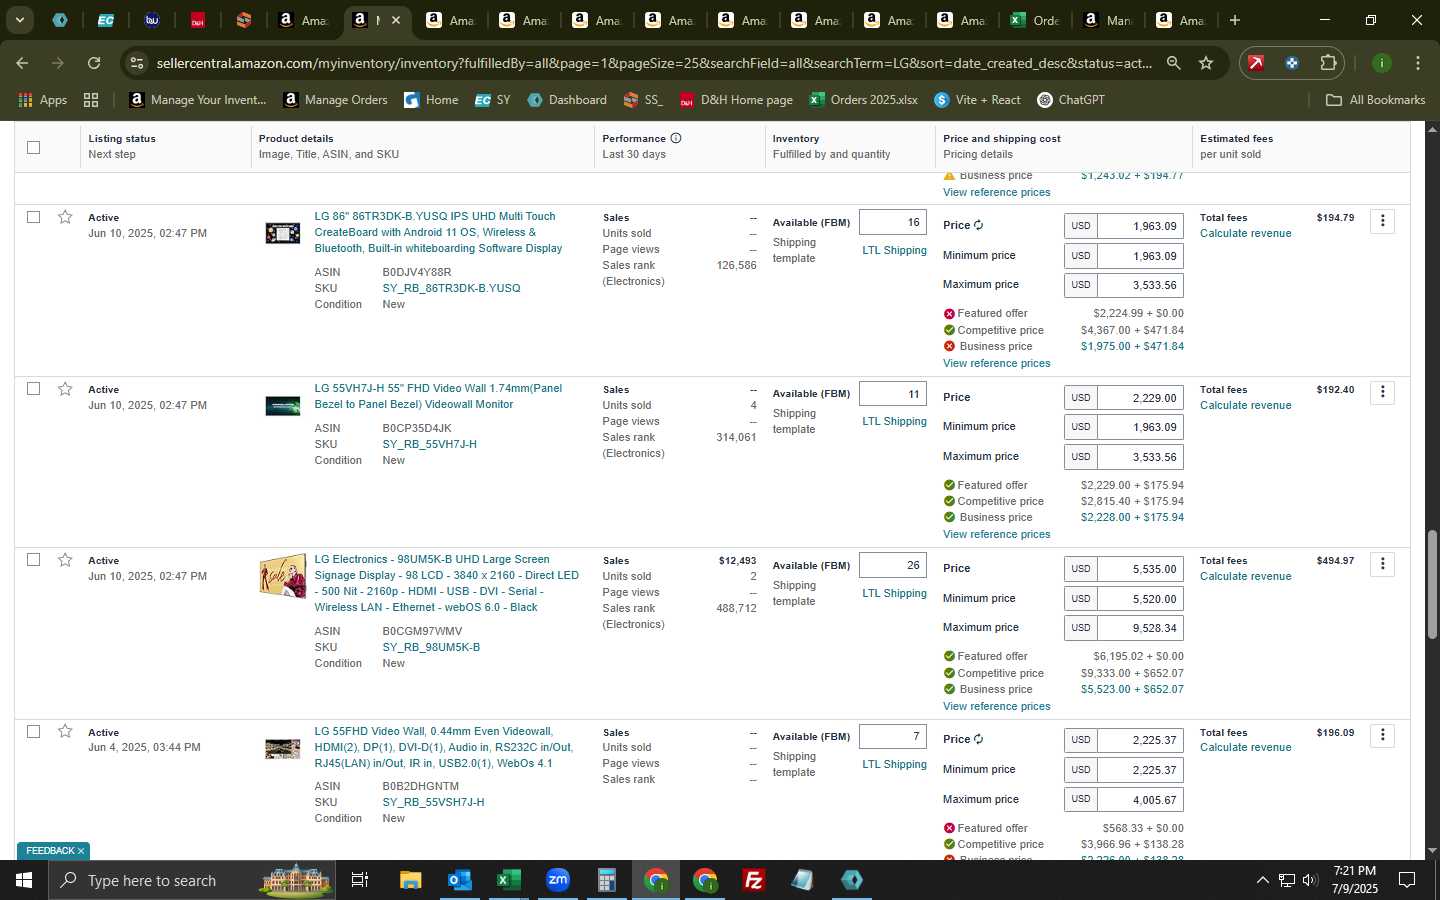Check the LG 55FHD Video Wall listing checkbox

tap(34, 731)
